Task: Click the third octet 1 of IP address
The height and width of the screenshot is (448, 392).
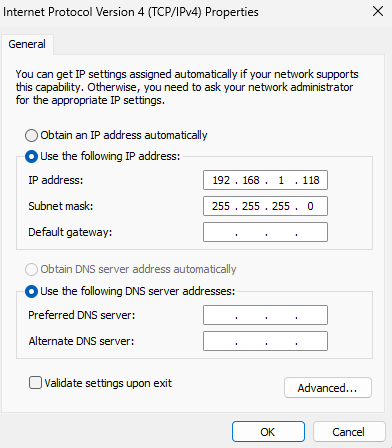Action: point(281,180)
